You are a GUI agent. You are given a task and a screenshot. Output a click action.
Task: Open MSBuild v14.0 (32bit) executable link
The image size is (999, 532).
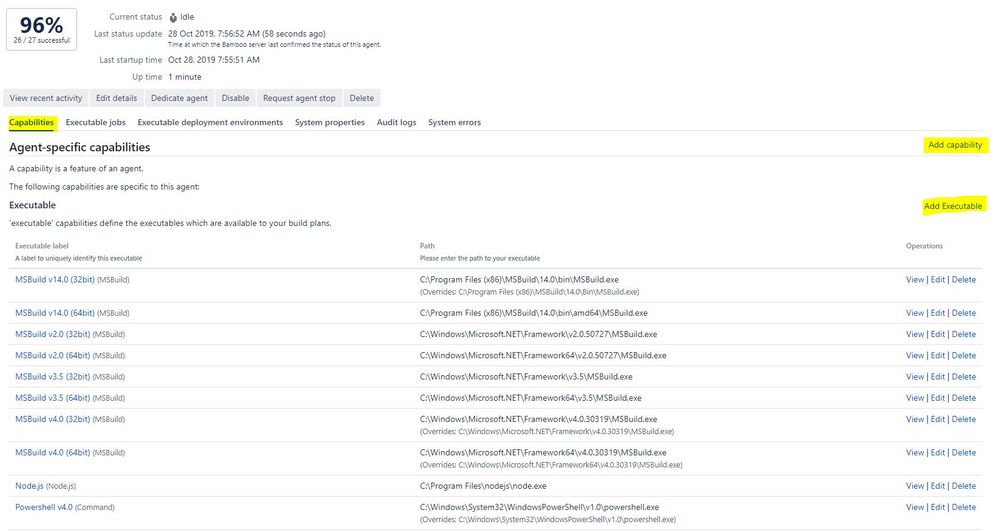[55, 279]
